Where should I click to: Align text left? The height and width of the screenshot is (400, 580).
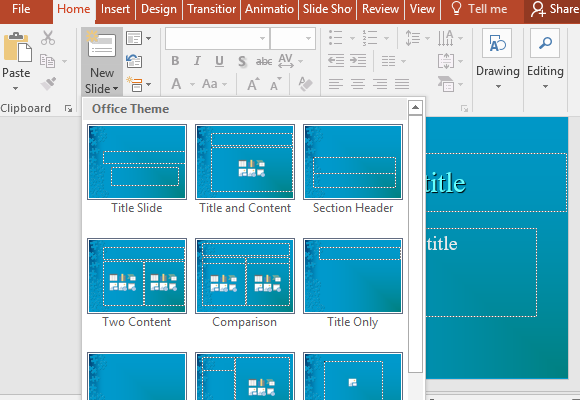[x=335, y=84]
